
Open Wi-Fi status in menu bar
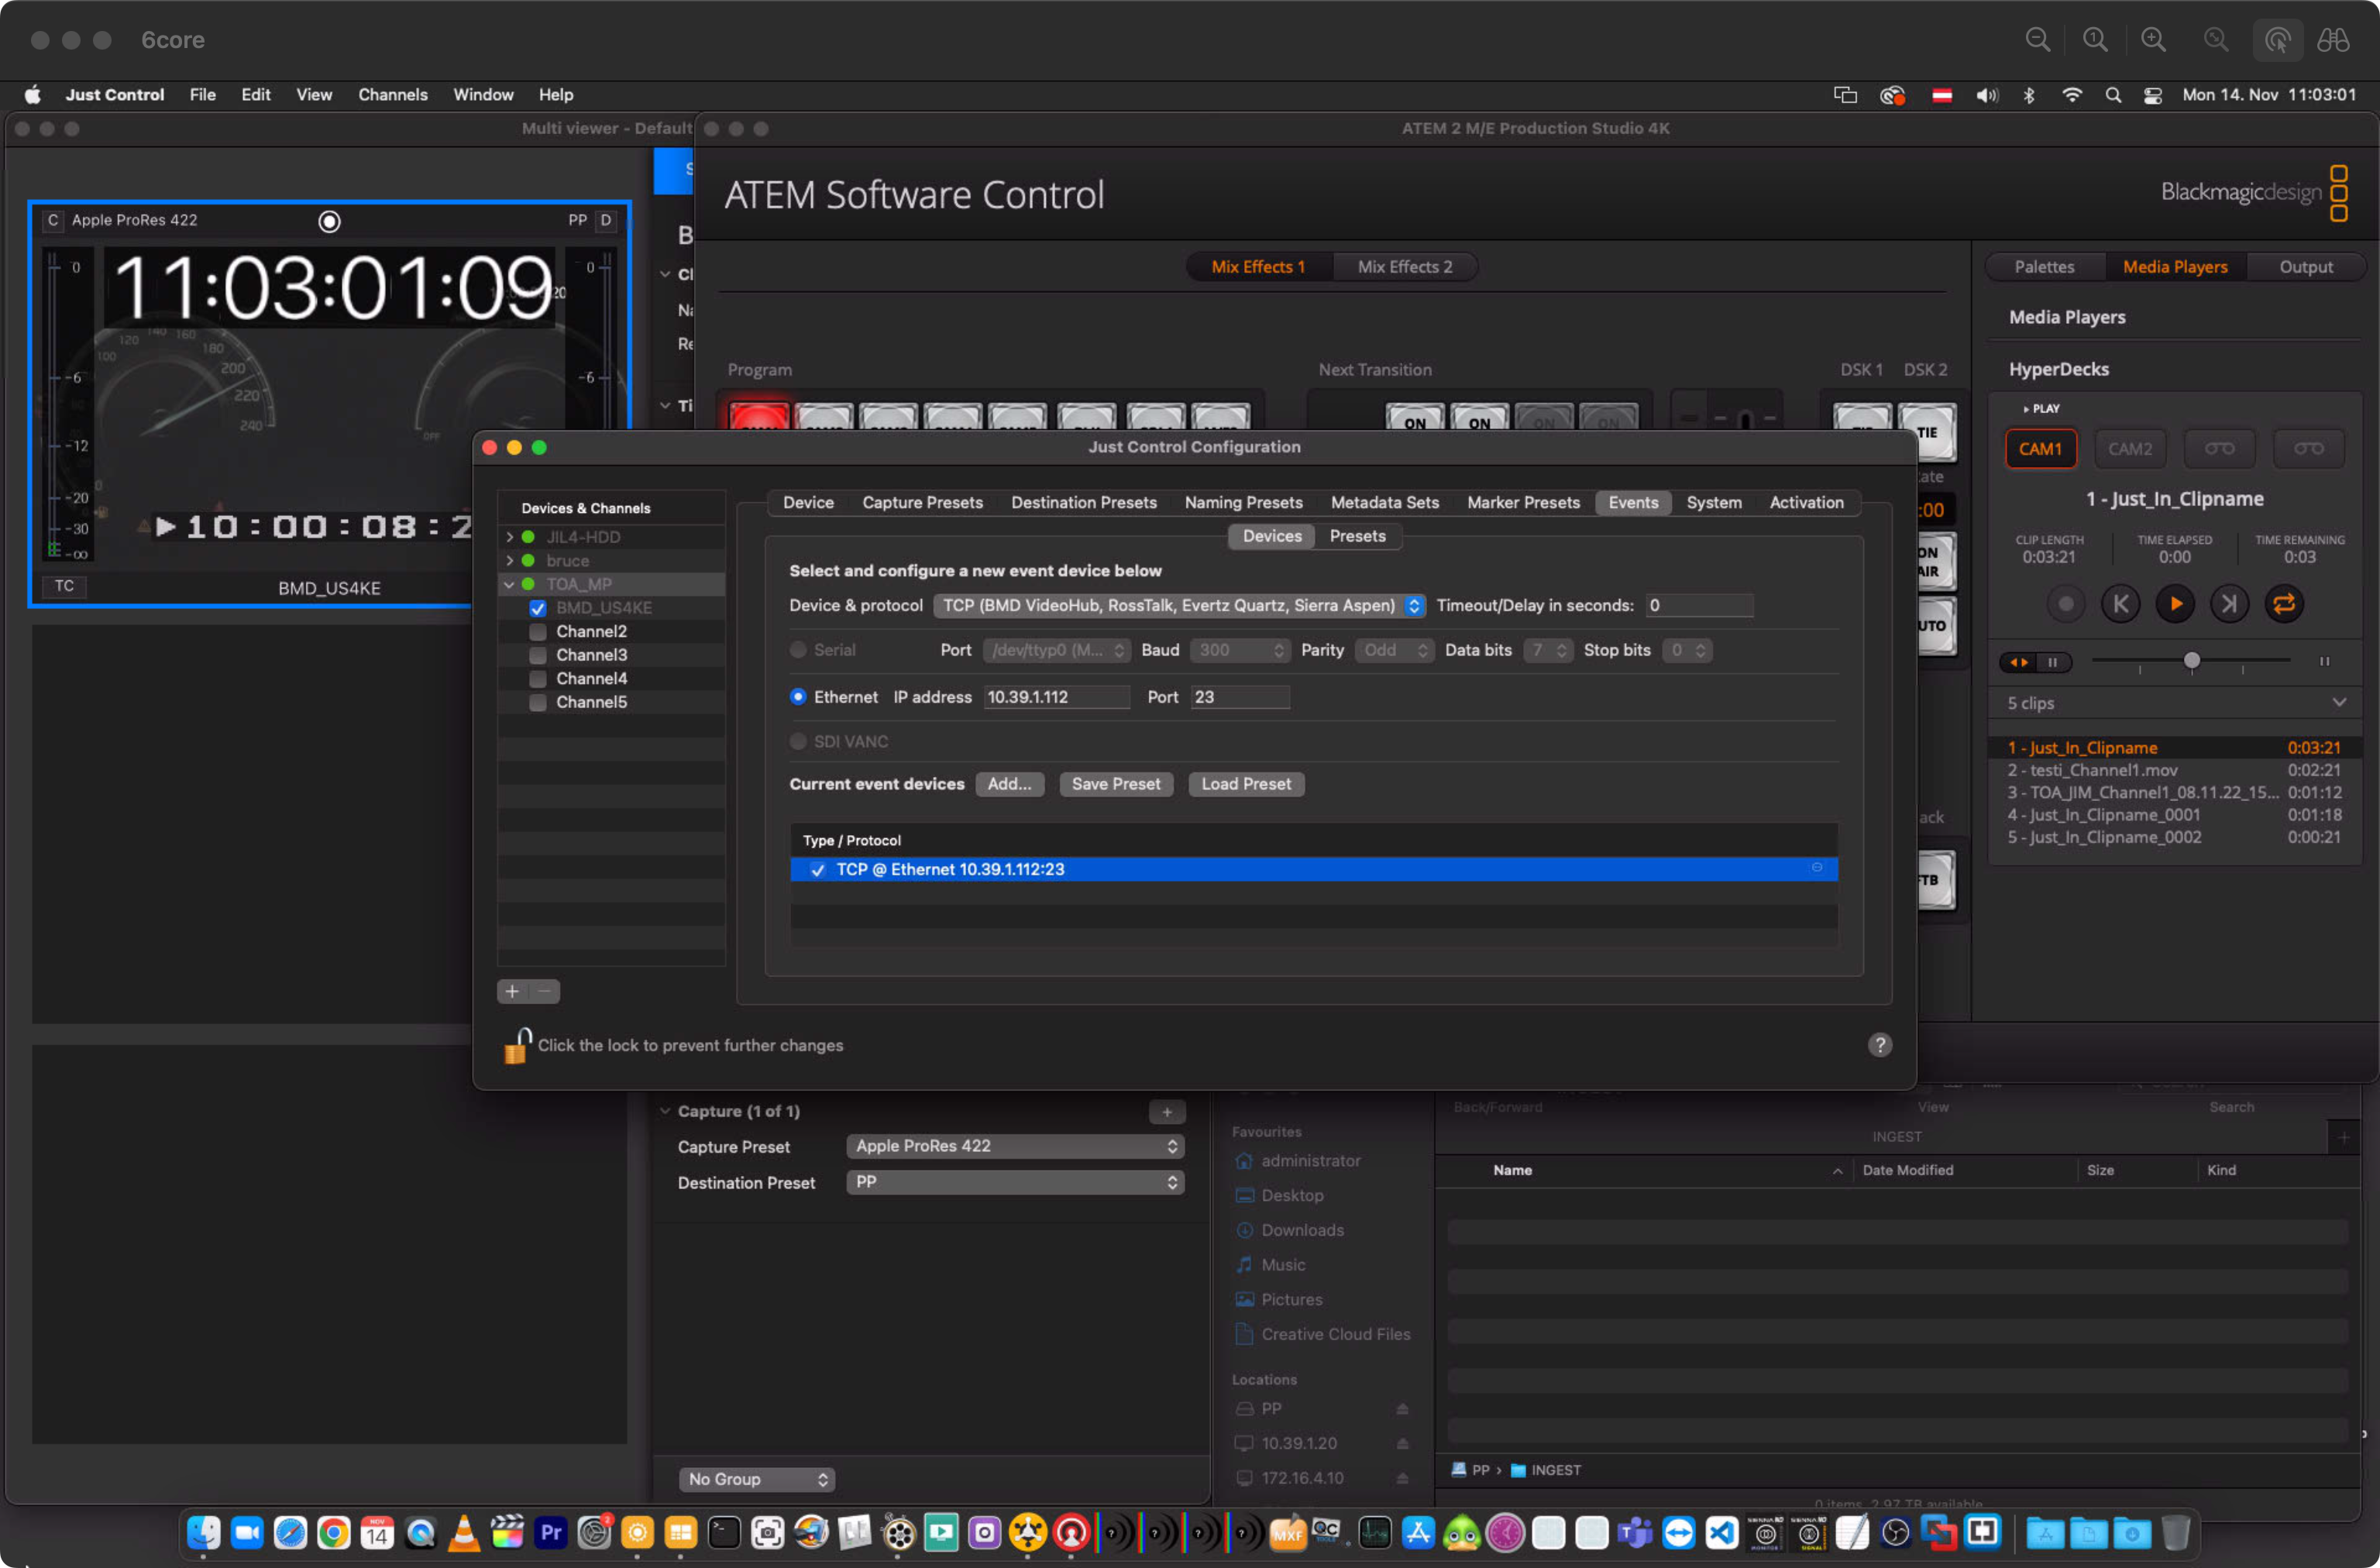coord(2071,95)
